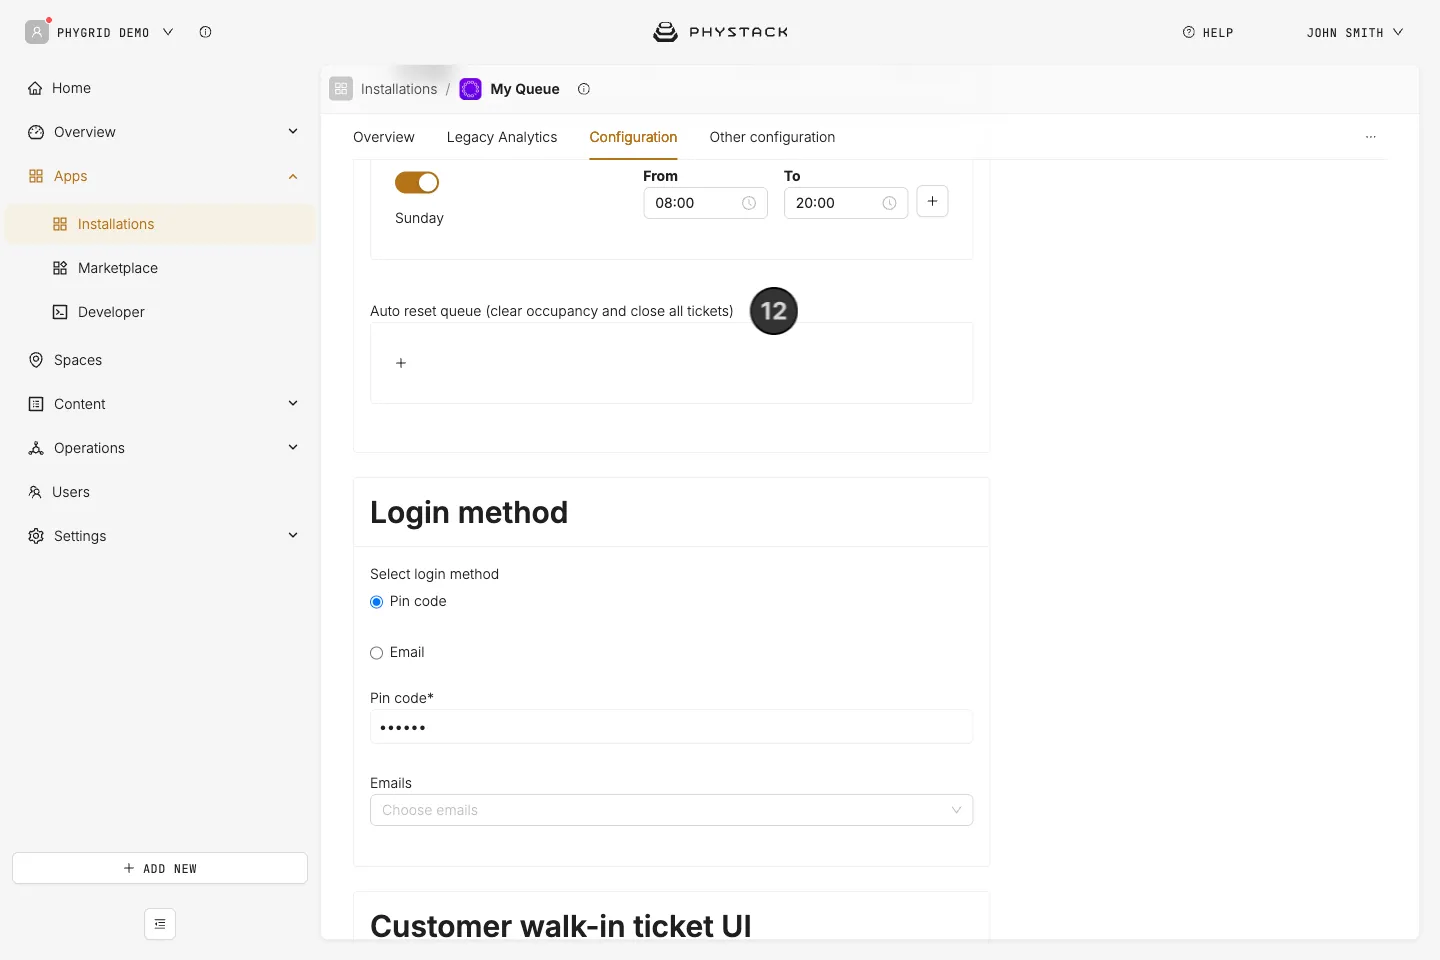The width and height of the screenshot is (1440, 960).
Task: Click the Phystack logo in the header
Action: (720, 32)
